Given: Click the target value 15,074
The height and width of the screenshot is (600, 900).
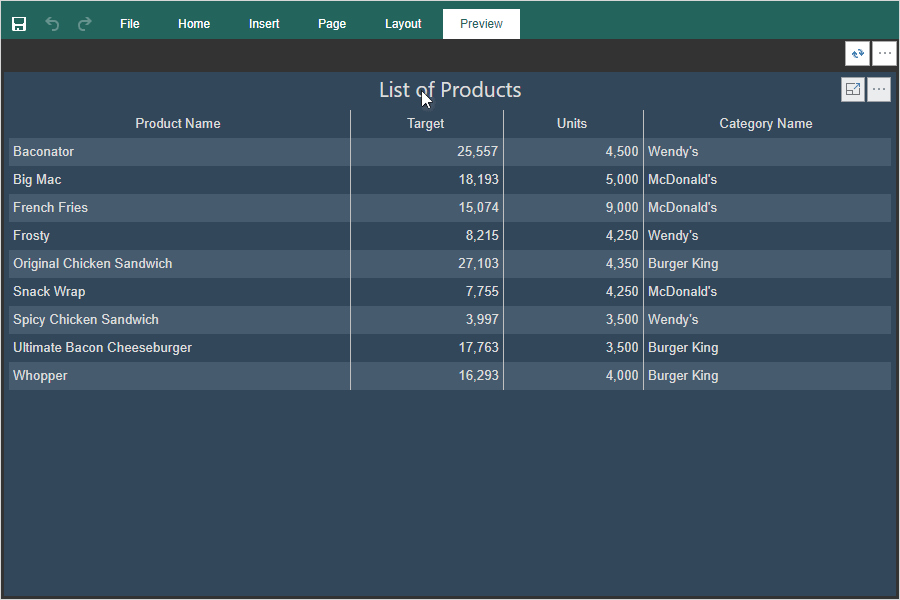Looking at the screenshot, I should (478, 207).
